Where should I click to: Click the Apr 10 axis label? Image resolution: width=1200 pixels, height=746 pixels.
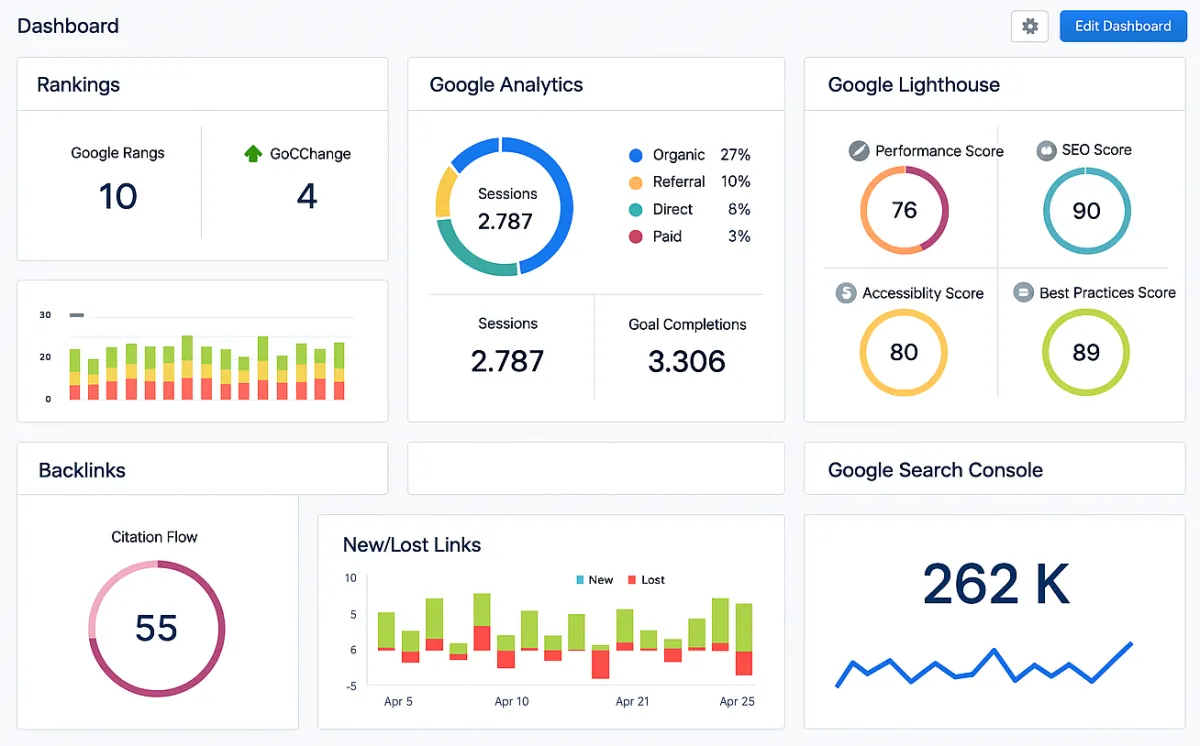pyautogui.click(x=512, y=702)
